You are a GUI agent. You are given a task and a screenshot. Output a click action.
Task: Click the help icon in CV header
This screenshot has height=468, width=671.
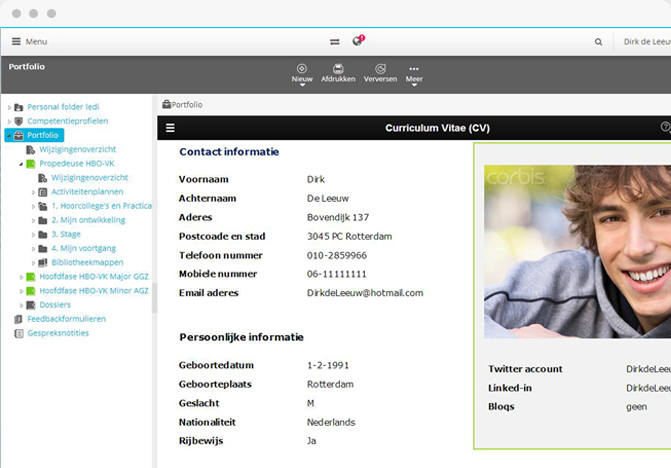pos(665,127)
